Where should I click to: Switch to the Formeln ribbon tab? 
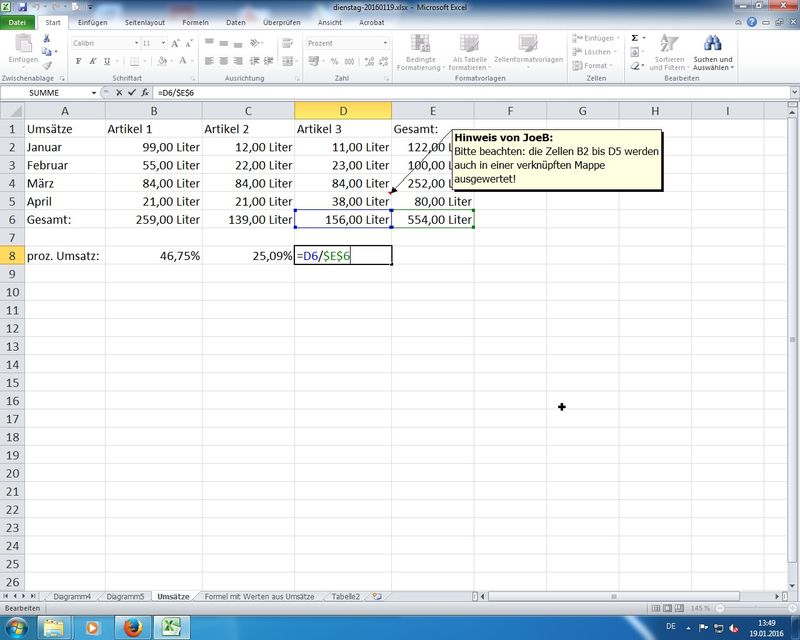point(195,22)
